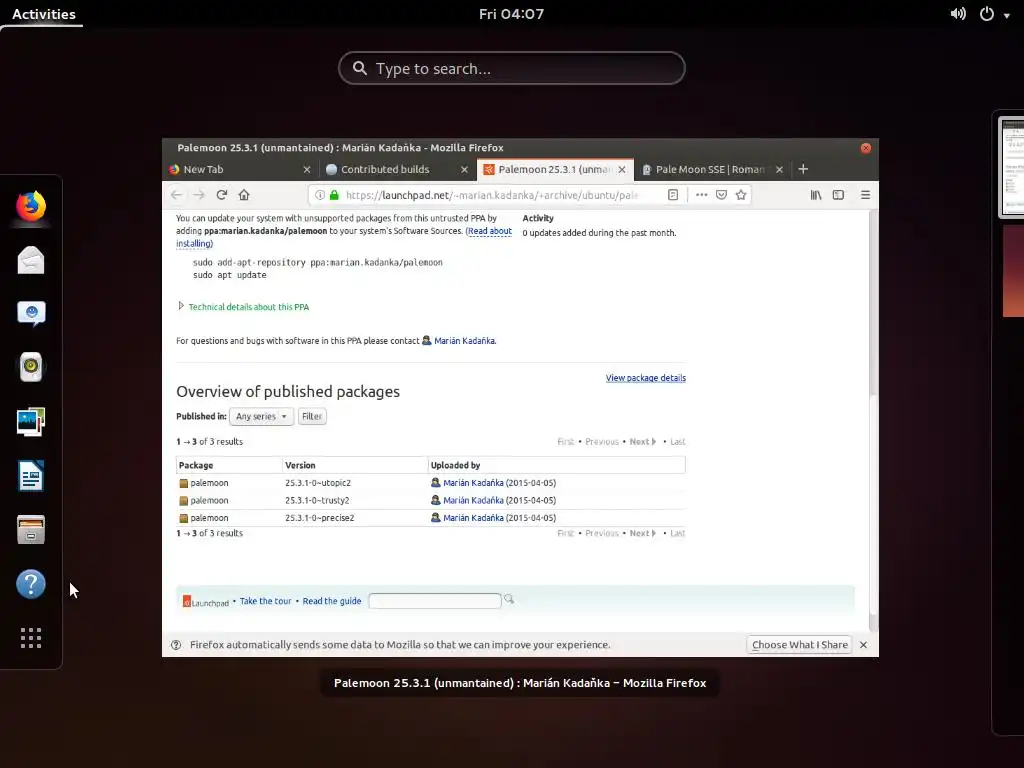Click the Package column header
1024x768 pixels.
(196, 466)
